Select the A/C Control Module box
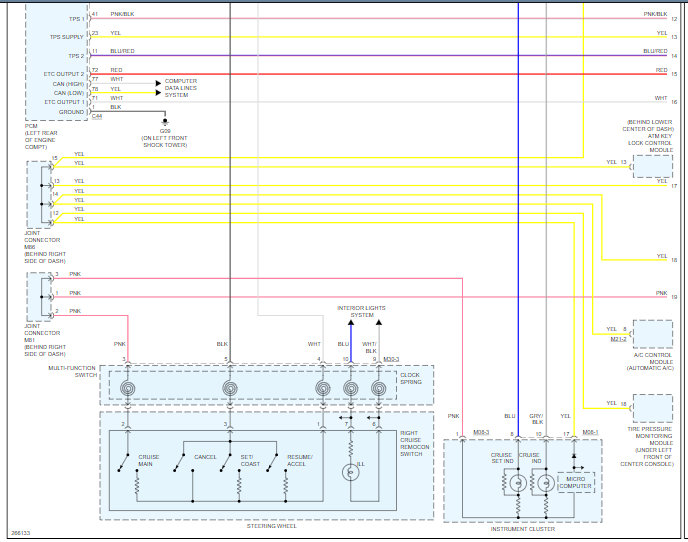 click(x=652, y=334)
